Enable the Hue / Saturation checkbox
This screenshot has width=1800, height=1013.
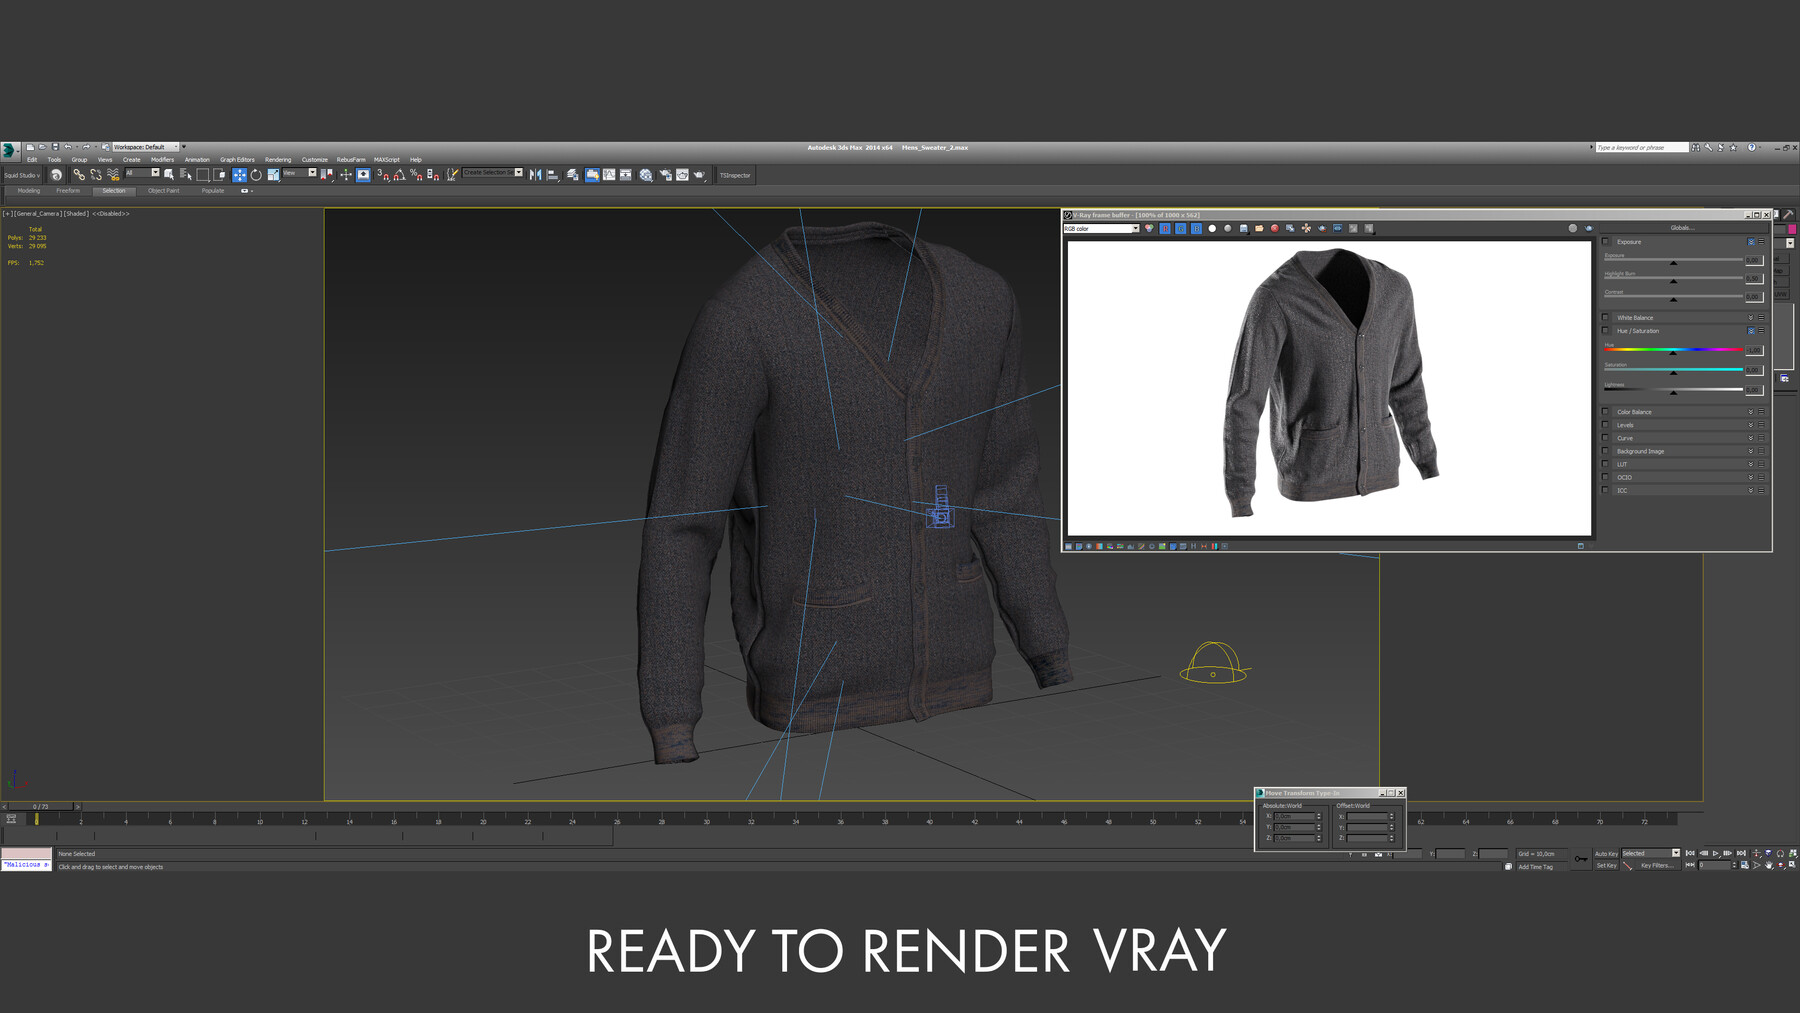tap(1606, 331)
